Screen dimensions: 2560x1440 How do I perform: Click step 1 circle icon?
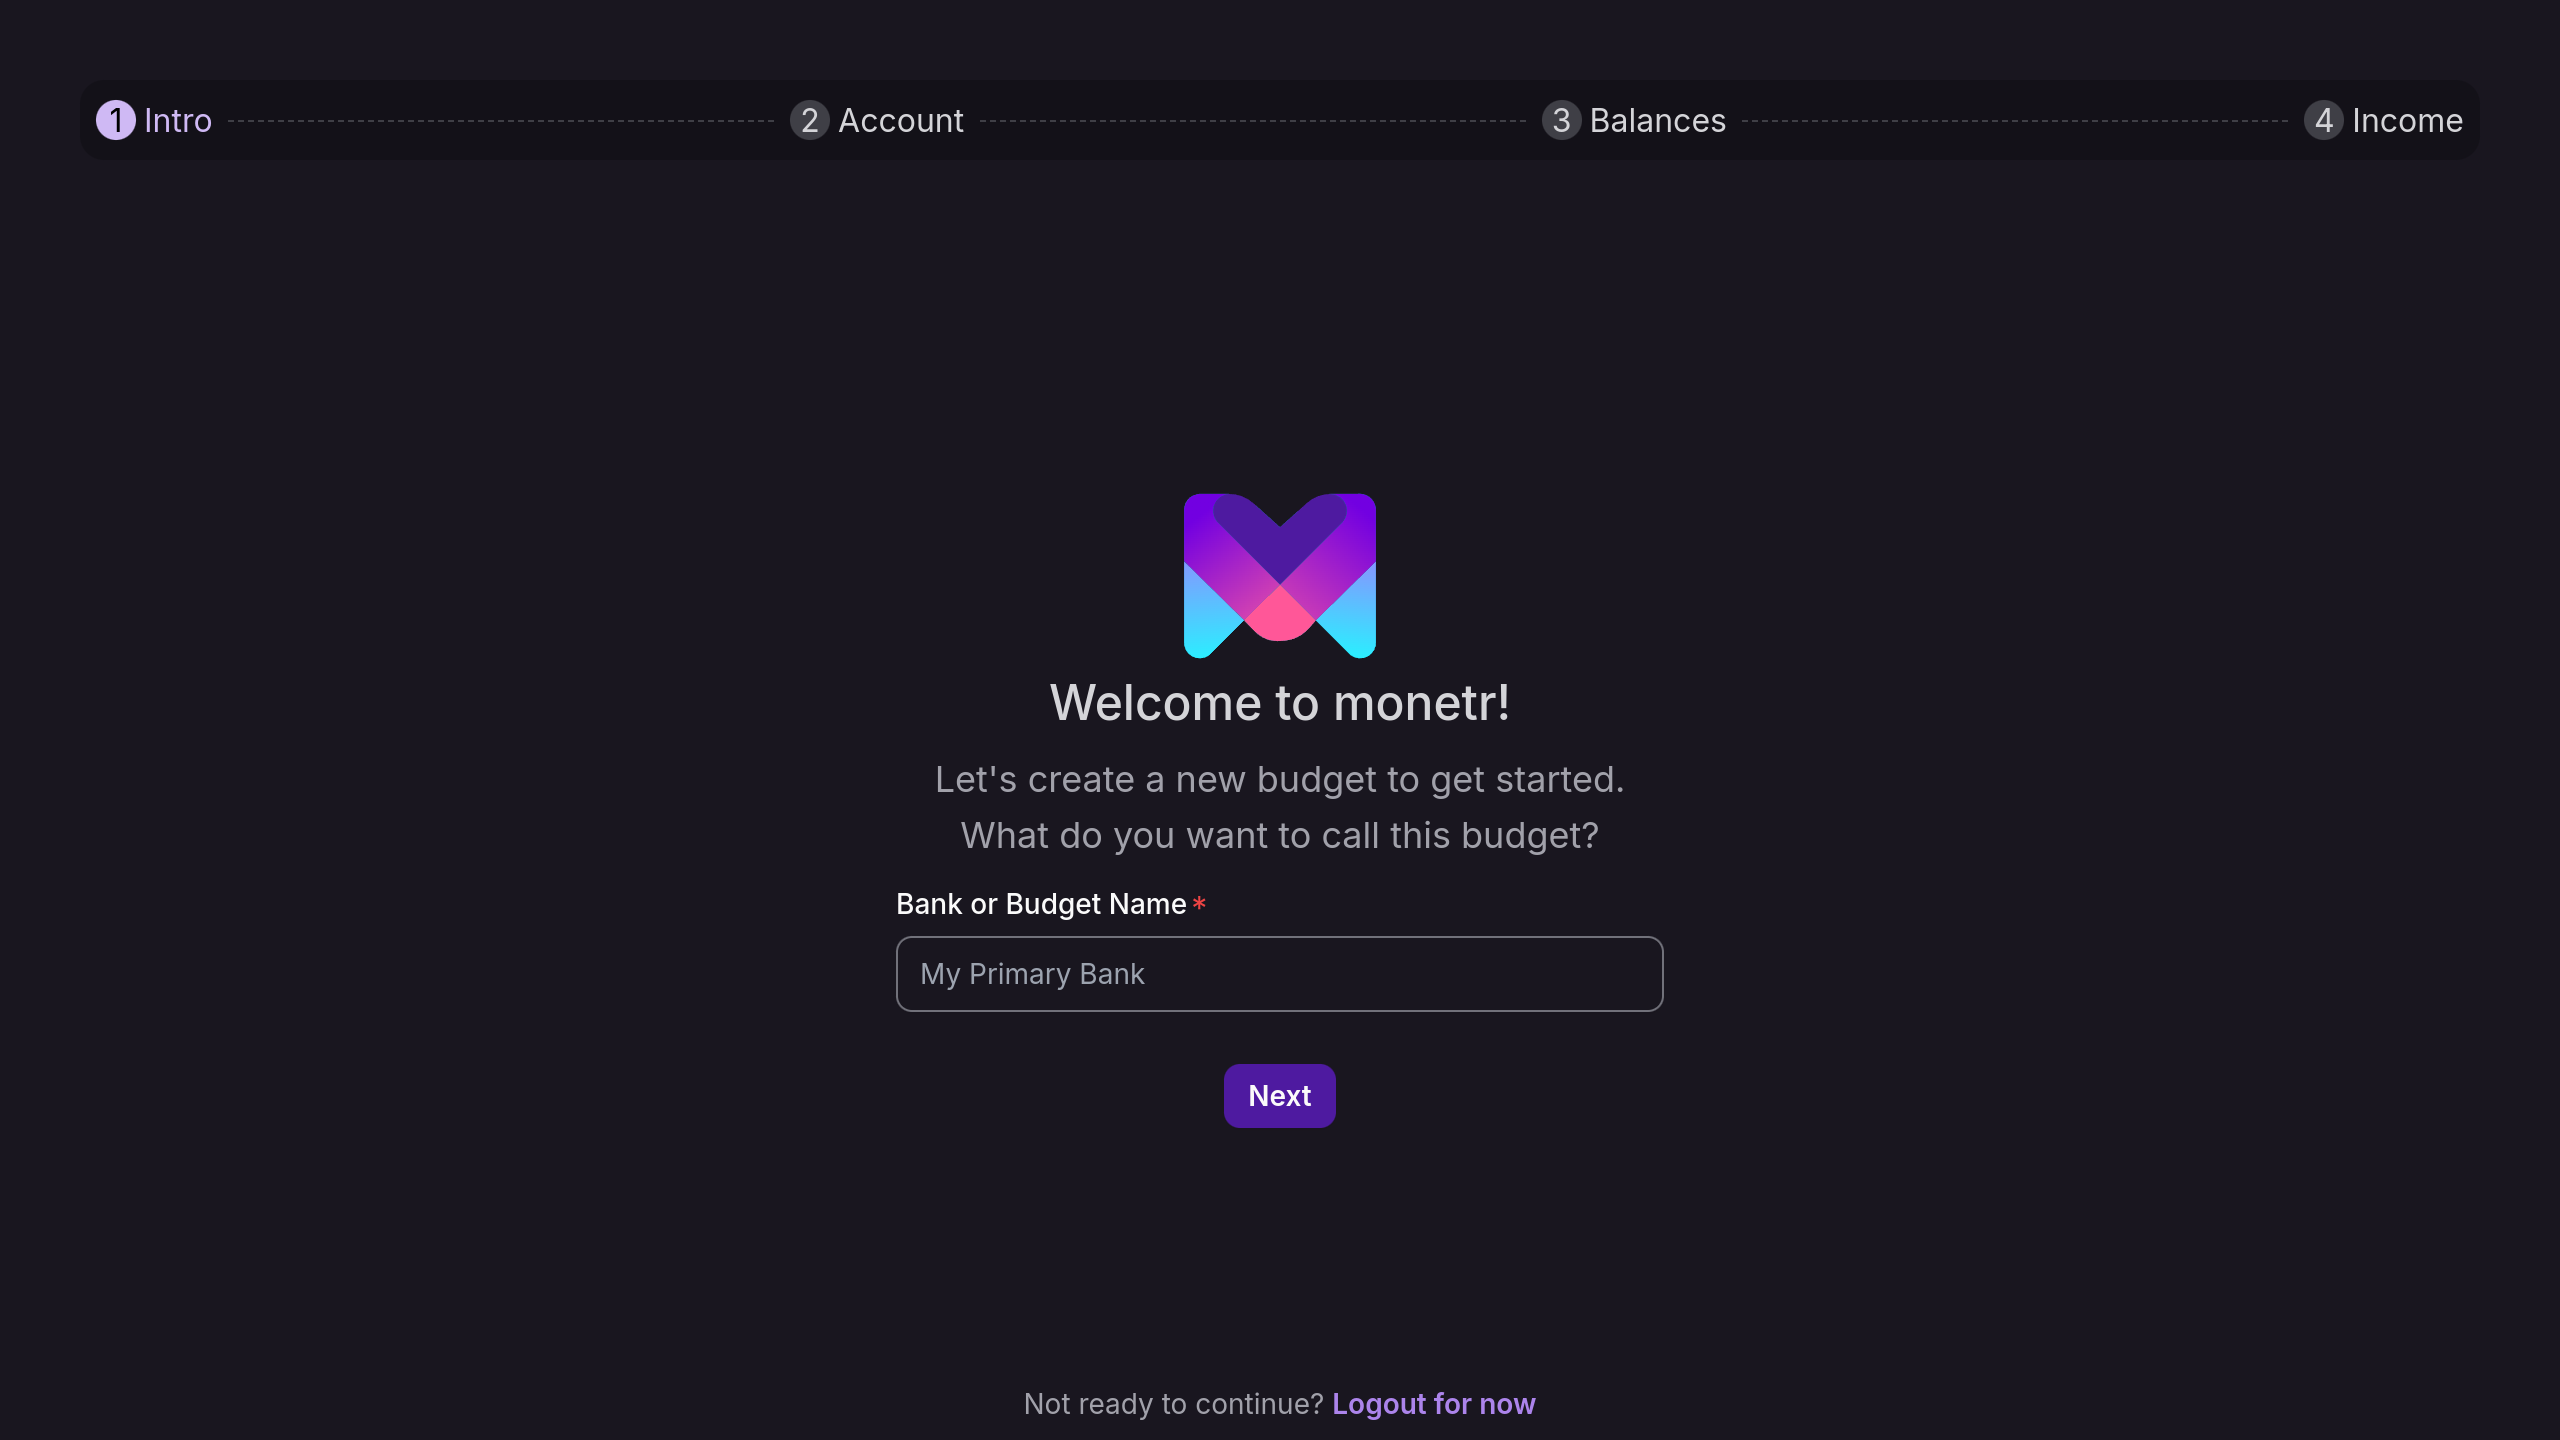coord(116,120)
